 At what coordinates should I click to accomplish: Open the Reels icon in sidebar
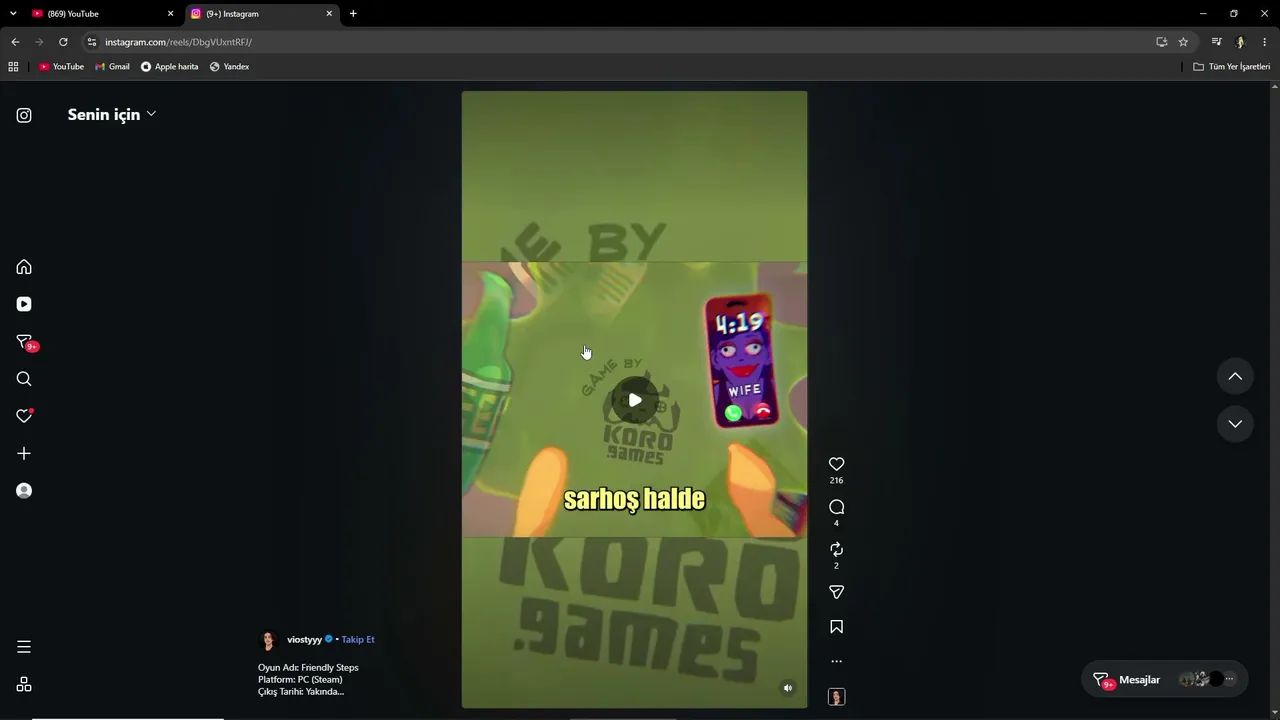pyautogui.click(x=24, y=304)
